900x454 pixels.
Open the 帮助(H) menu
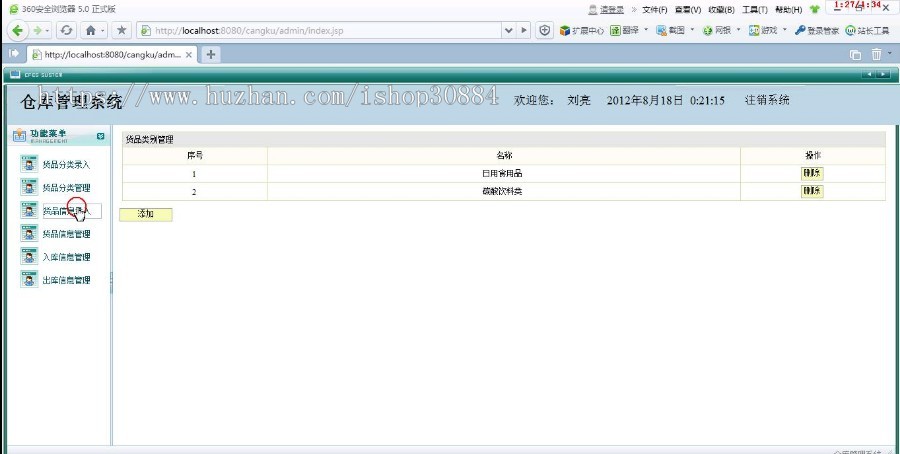tap(789, 10)
